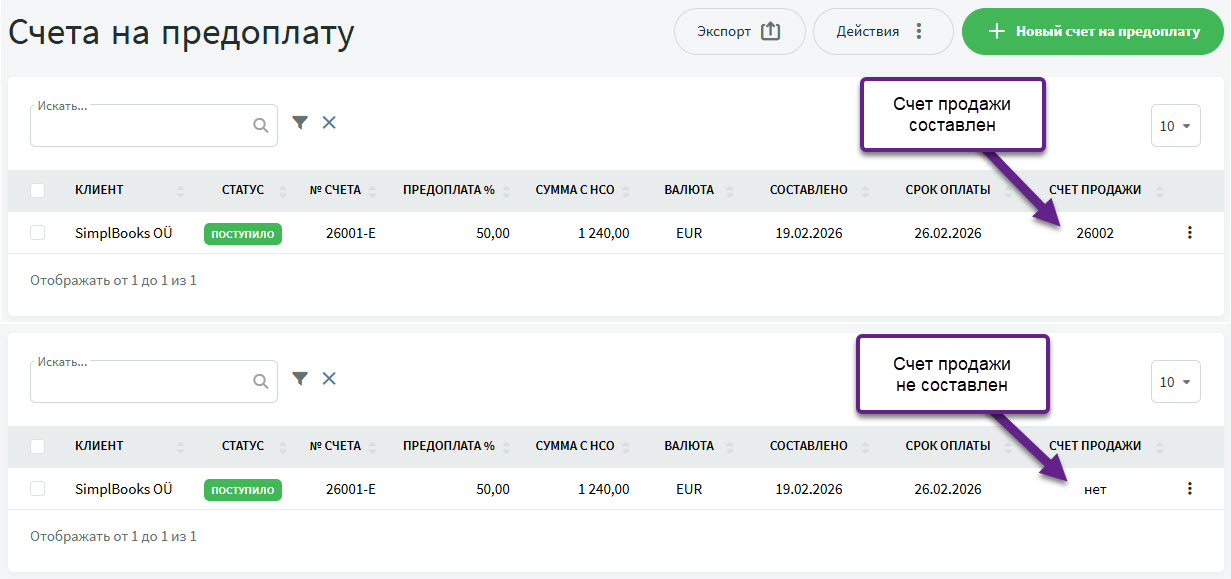1231x579 pixels.
Task: Click the magnifier icon in upper search field
Action: 260,126
